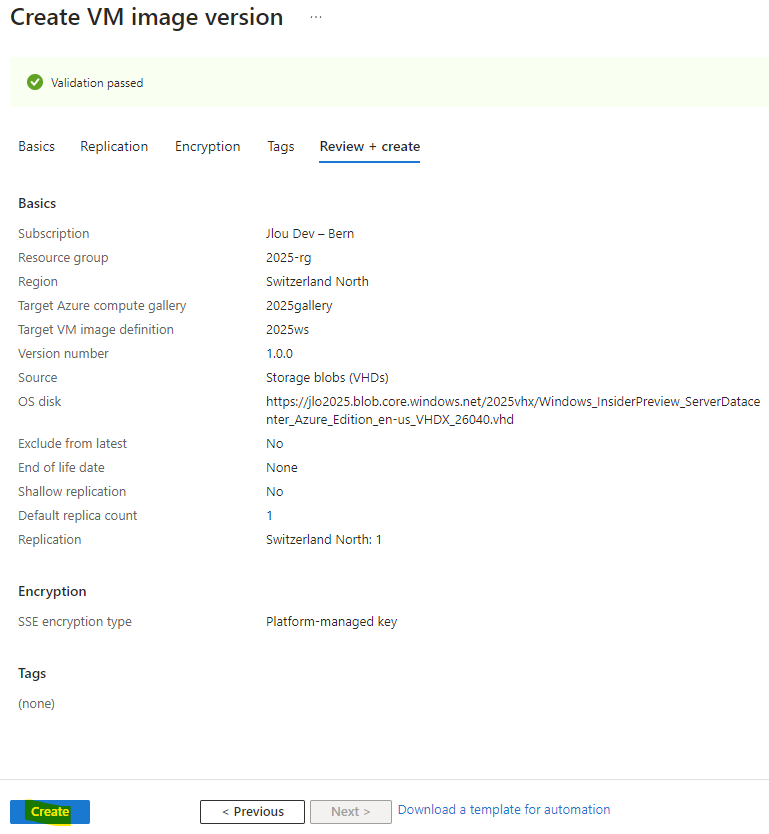Click the Target VM image definition label
Image resolution: width=769 pixels, height=834 pixels.
point(96,330)
